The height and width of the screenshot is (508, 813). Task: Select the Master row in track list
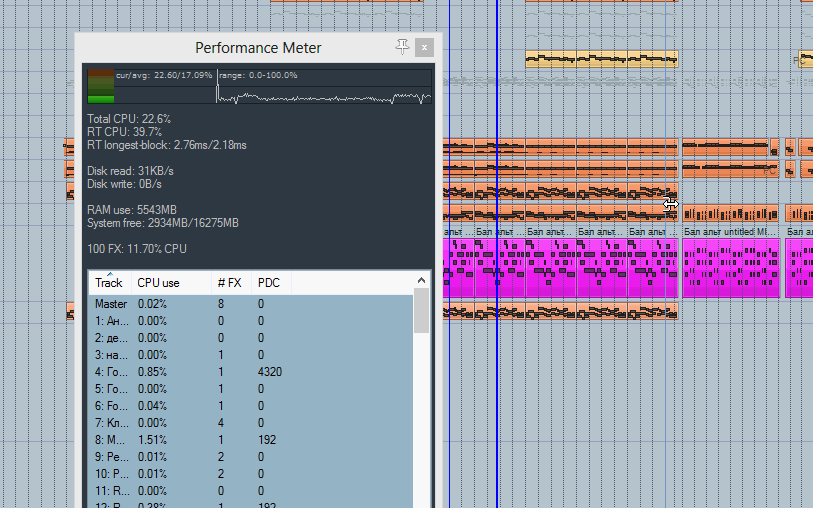click(x=251, y=304)
